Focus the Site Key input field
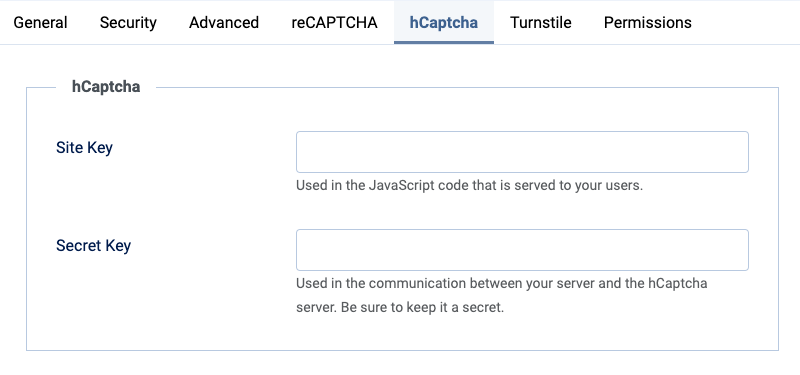This screenshot has height=375, width=800. (522, 152)
